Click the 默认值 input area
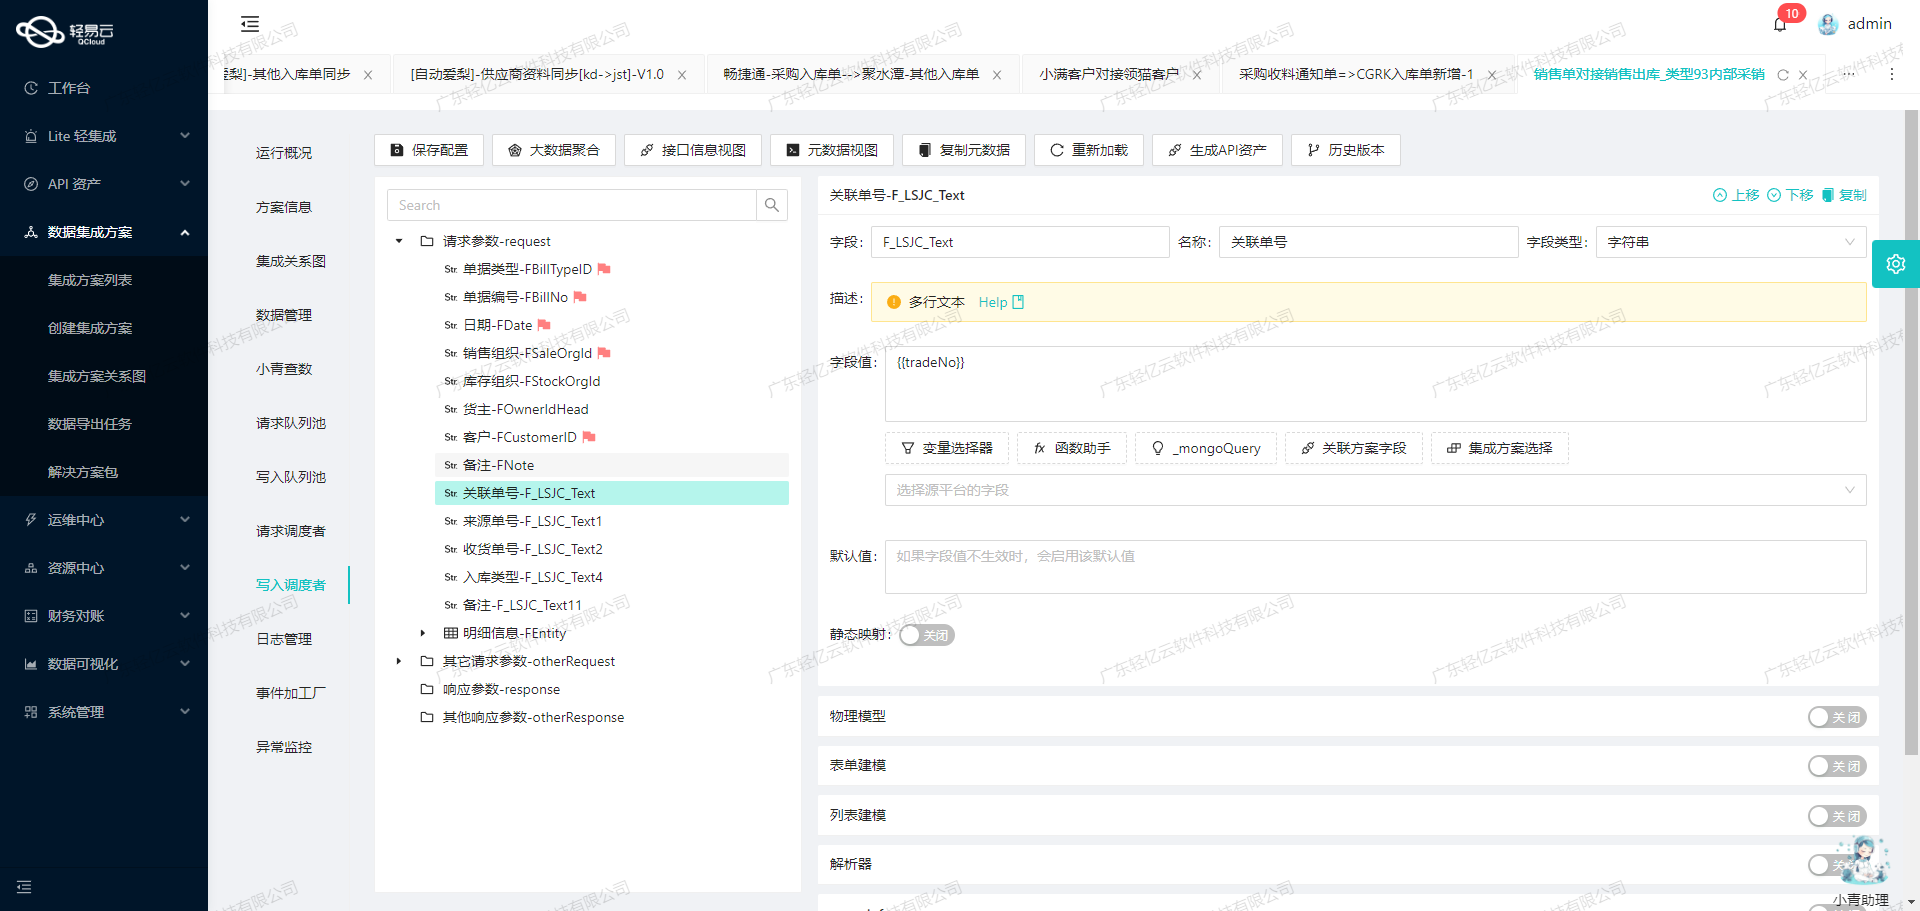1920x911 pixels. click(x=1375, y=567)
